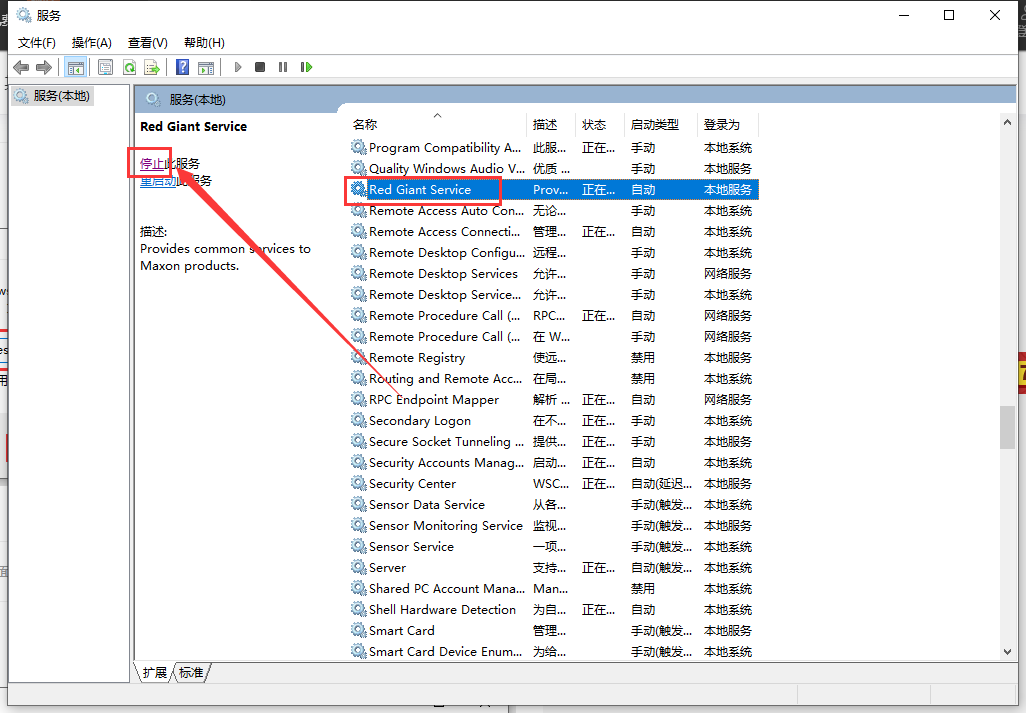Select the Remote Desktop Configu... service
Image resolution: width=1026 pixels, height=713 pixels.
coord(553,252)
